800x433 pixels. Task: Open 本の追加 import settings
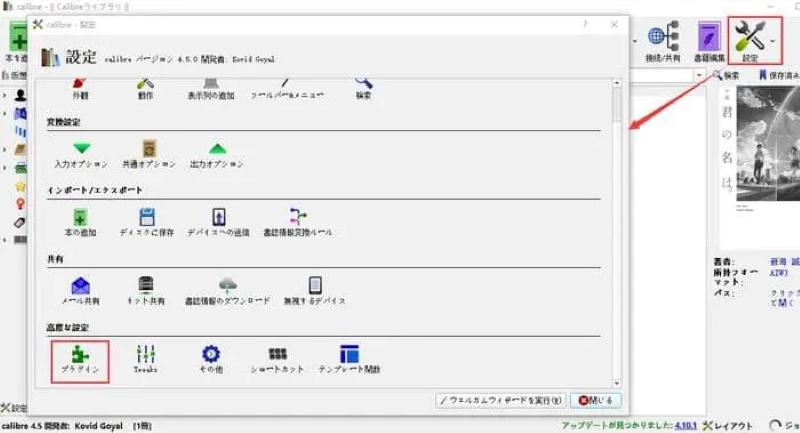(80, 223)
